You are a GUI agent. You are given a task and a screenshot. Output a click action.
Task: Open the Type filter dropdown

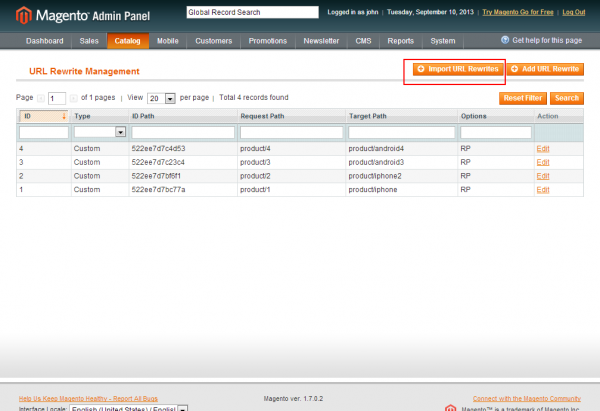pyautogui.click(x=120, y=132)
